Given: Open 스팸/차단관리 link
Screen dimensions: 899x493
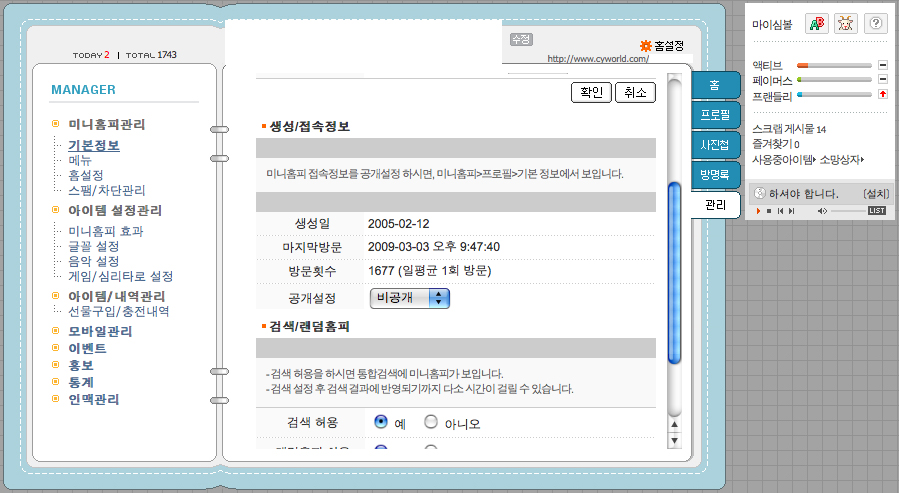Looking at the screenshot, I should click(x=107, y=190).
